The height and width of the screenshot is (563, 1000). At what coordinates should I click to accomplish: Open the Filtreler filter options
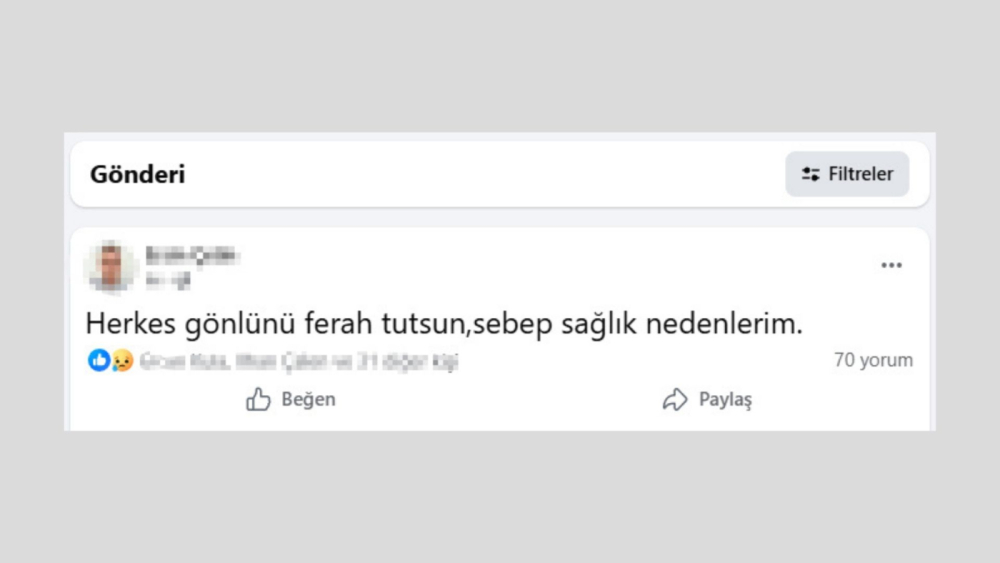tap(847, 175)
